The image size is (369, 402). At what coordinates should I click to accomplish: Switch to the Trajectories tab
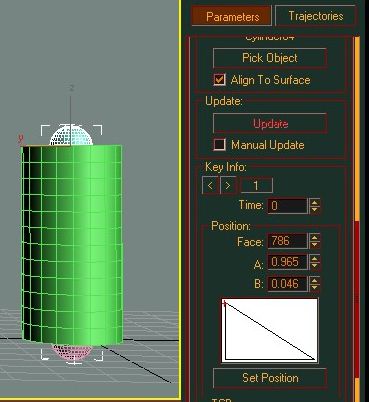coord(315,16)
